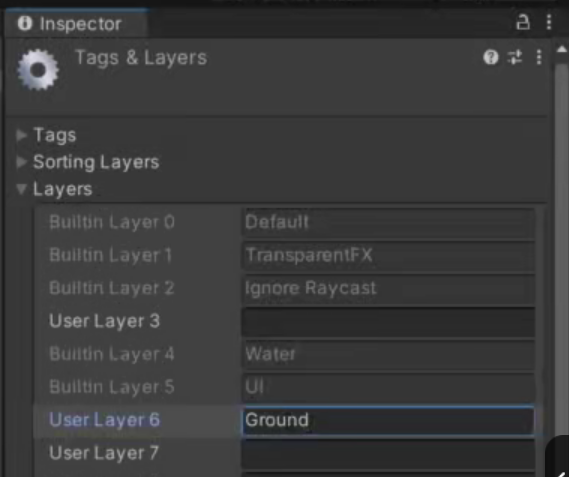The image size is (569, 477).
Task: Open Tags & Layers help reference
Action: tap(491, 57)
